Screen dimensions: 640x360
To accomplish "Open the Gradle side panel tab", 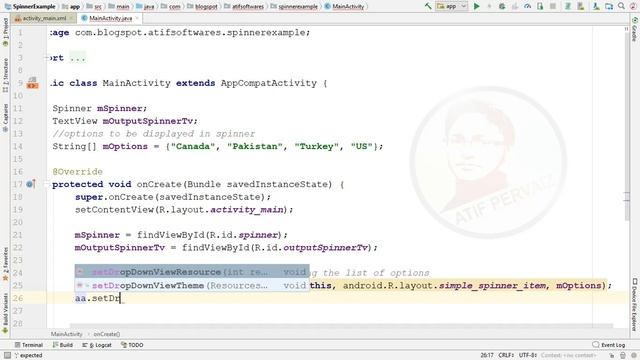I will 635,29.
